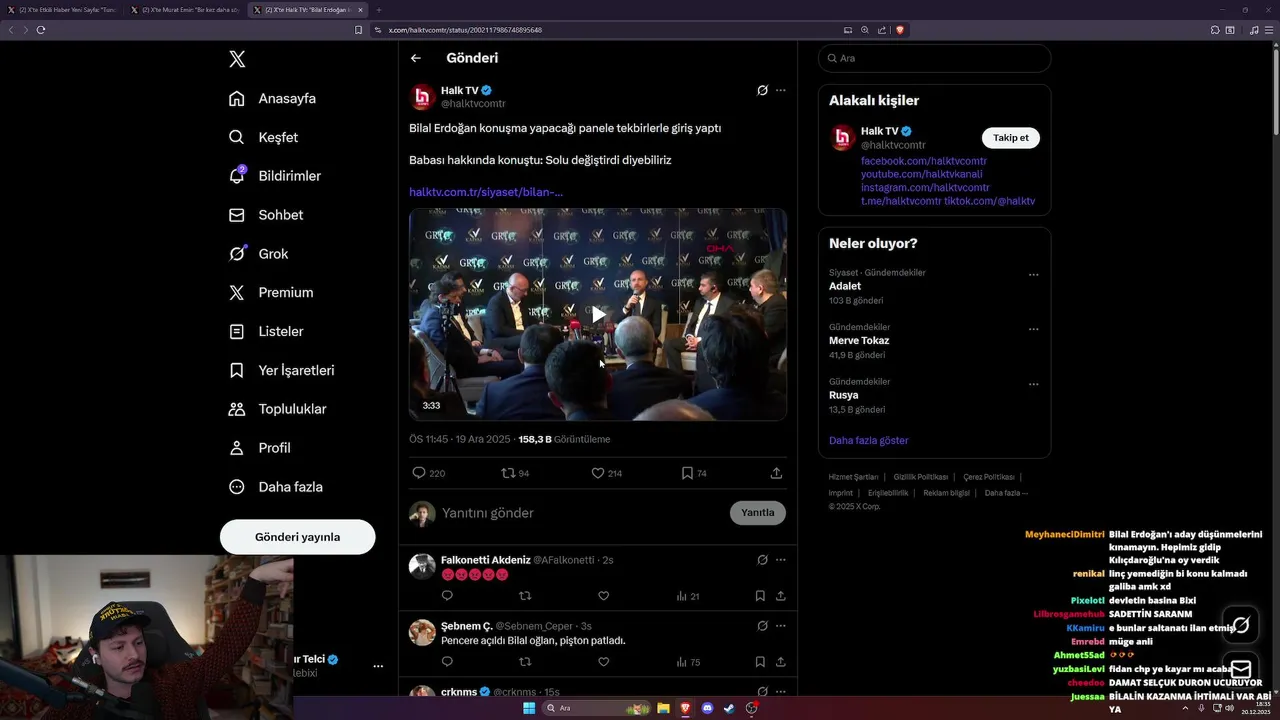Open Bildirimler bell icon
The image size is (1280, 720).
237,176
